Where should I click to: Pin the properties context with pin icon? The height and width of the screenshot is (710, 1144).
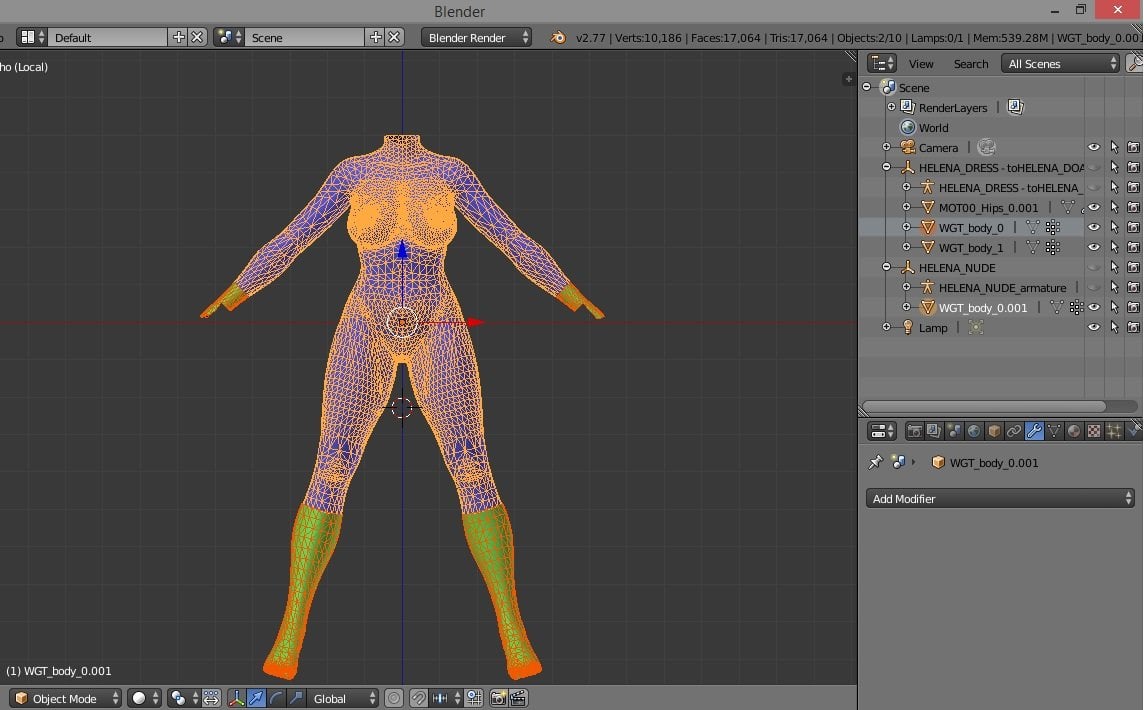875,462
